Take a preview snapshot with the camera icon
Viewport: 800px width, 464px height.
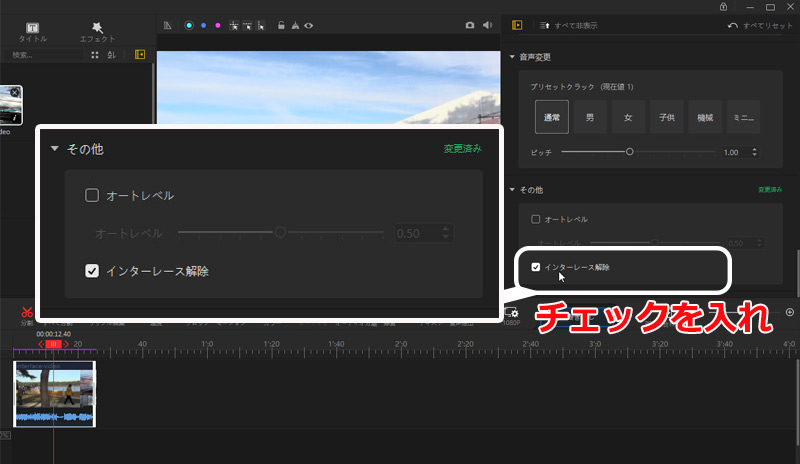[x=470, y=25]
